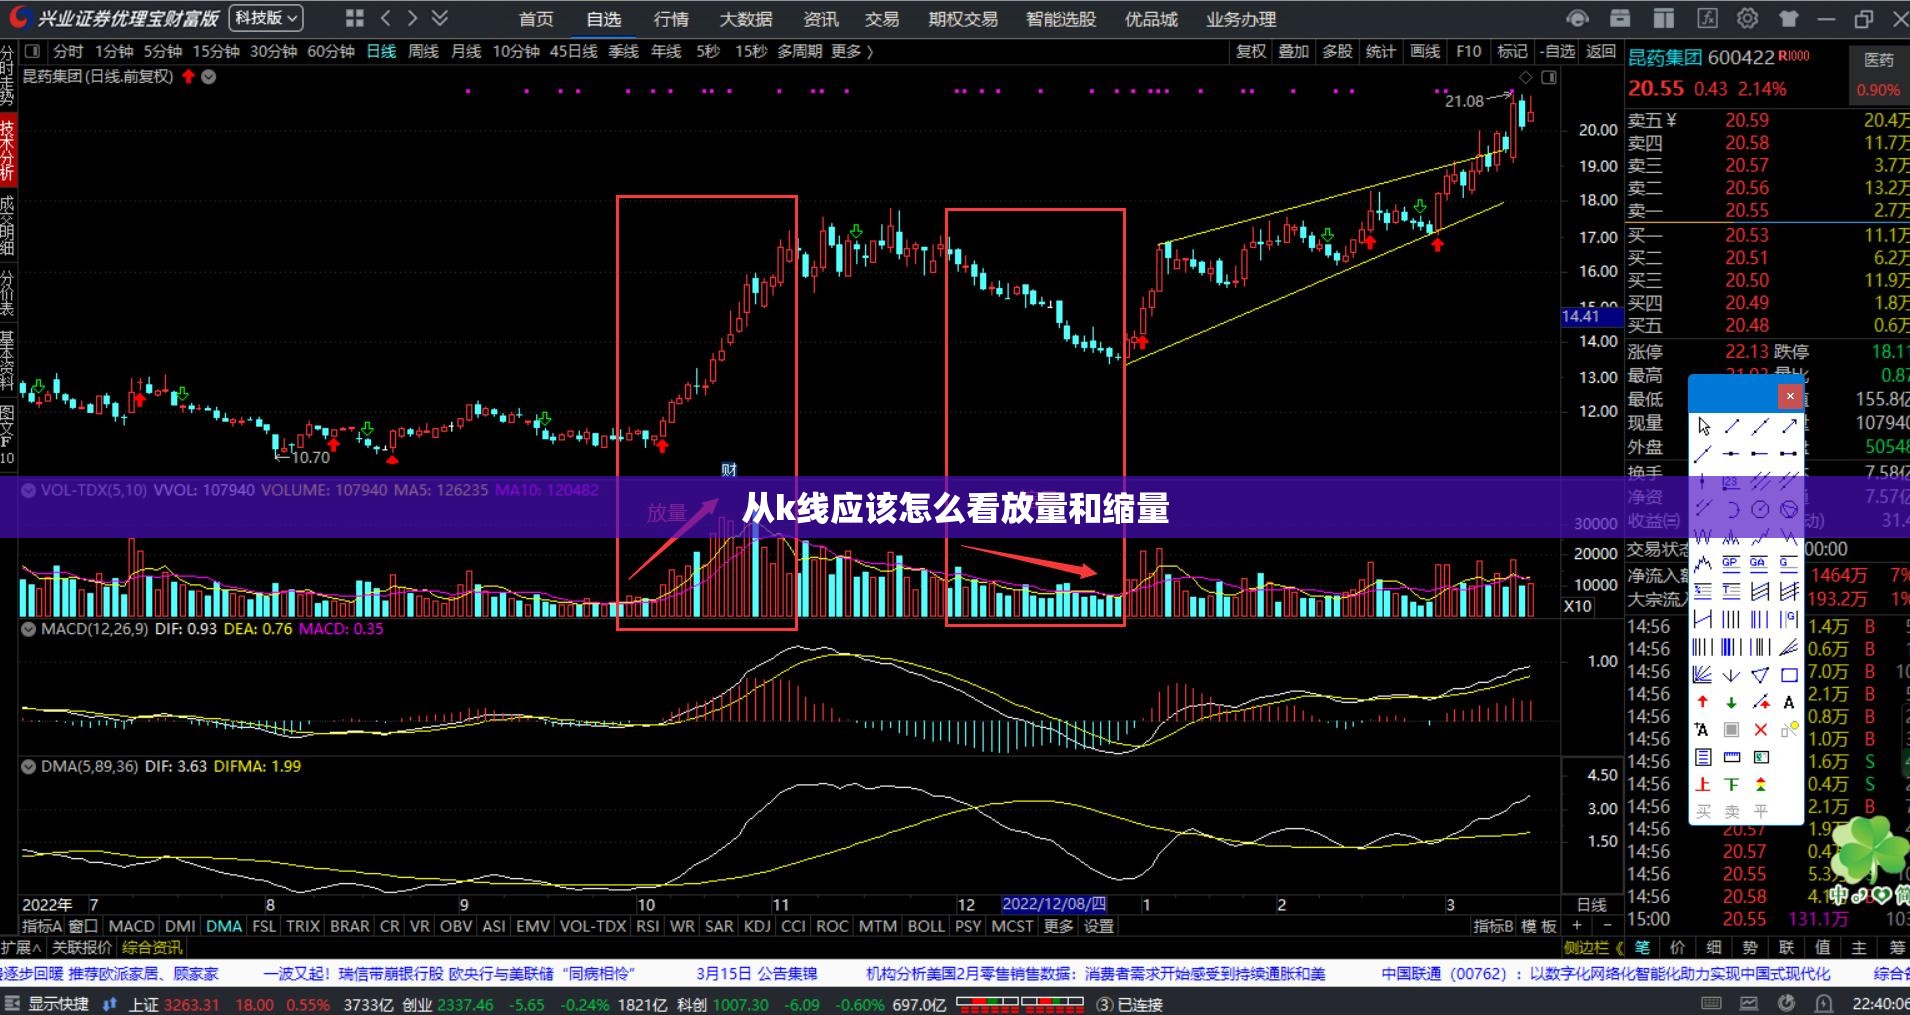1910x1015 pixels.
Task: Toggle VOL-TDX indicator settings circle
Action: pos(29,490)
